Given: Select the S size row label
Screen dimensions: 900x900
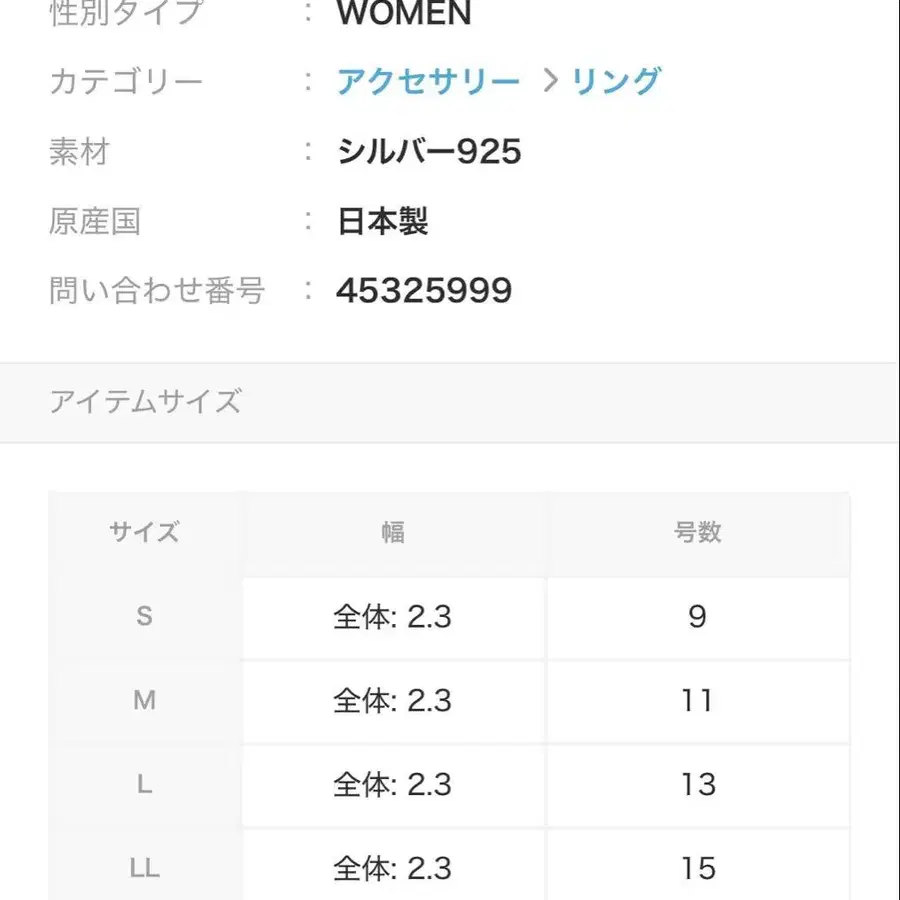Looking at the screenshot, I should (x=145, y=617).
